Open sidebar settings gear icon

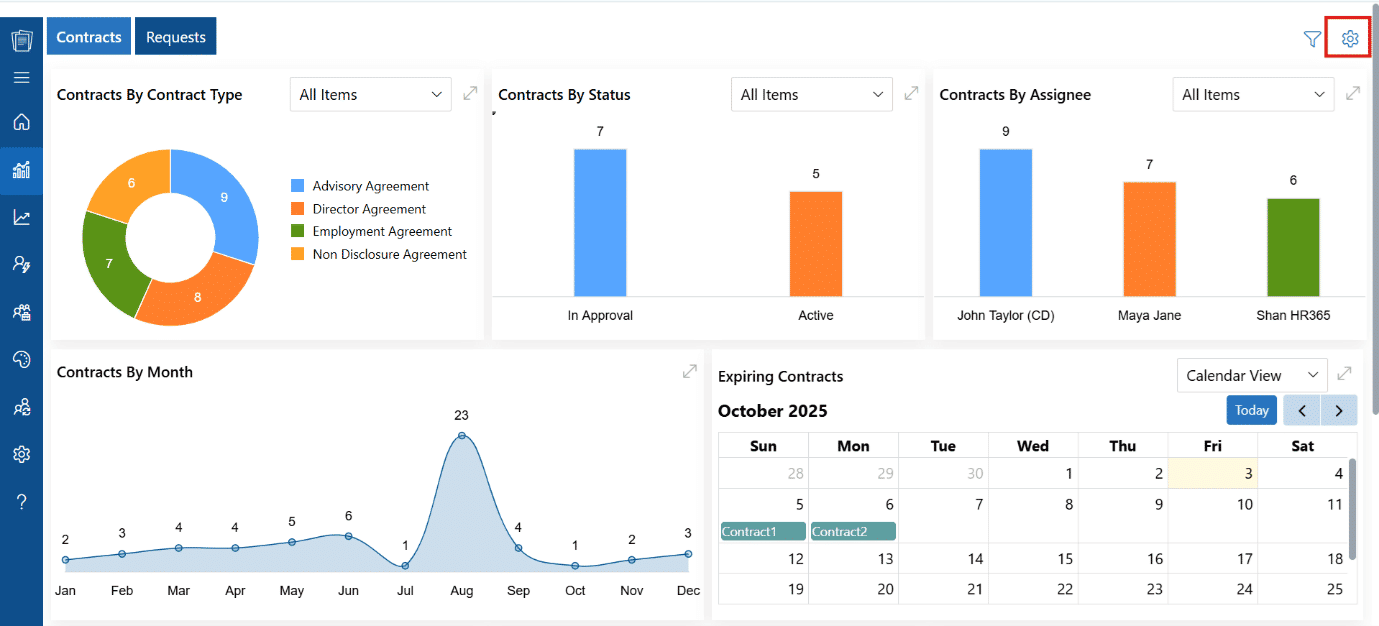(x=21, y=454)
